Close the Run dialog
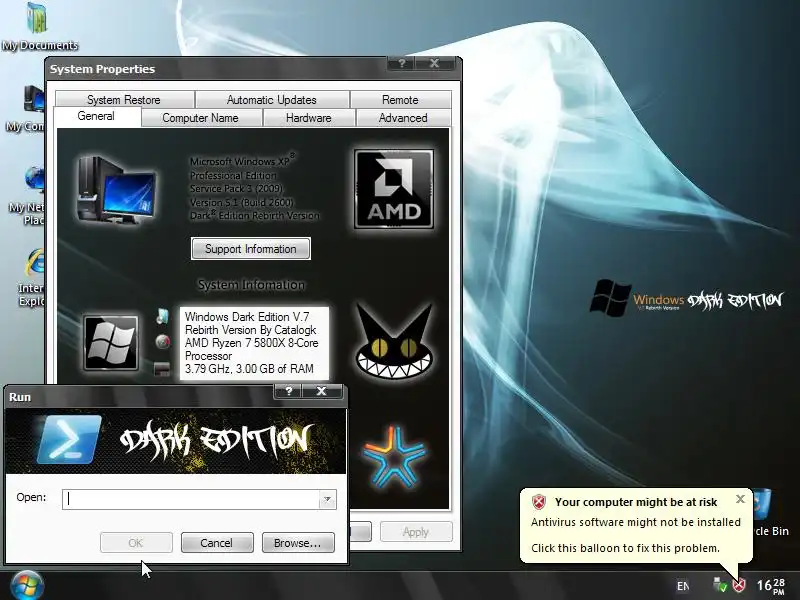Viewport: 800px width, 600px height. tap(321, 391)
